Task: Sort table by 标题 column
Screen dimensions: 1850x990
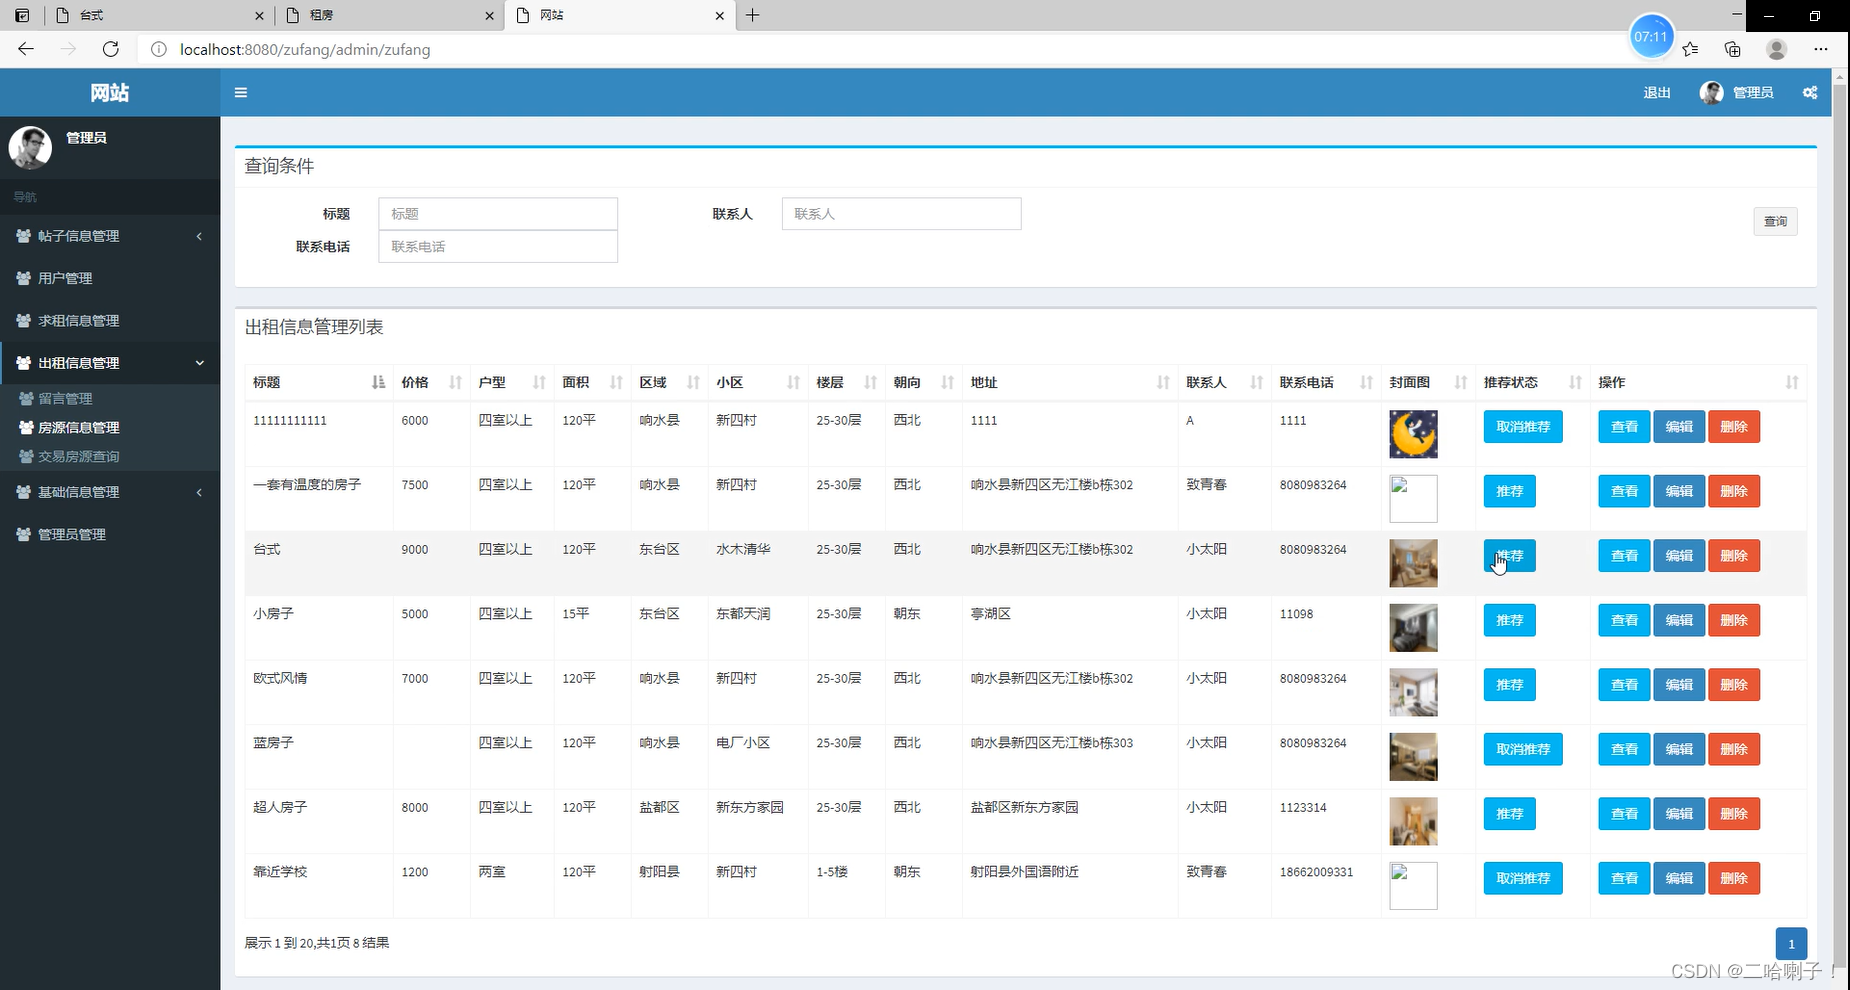Action: tap(319, 383)
